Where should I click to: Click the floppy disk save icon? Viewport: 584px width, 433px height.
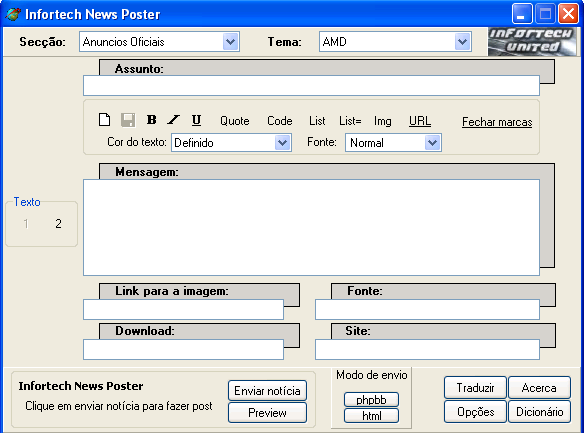point(128,120)
